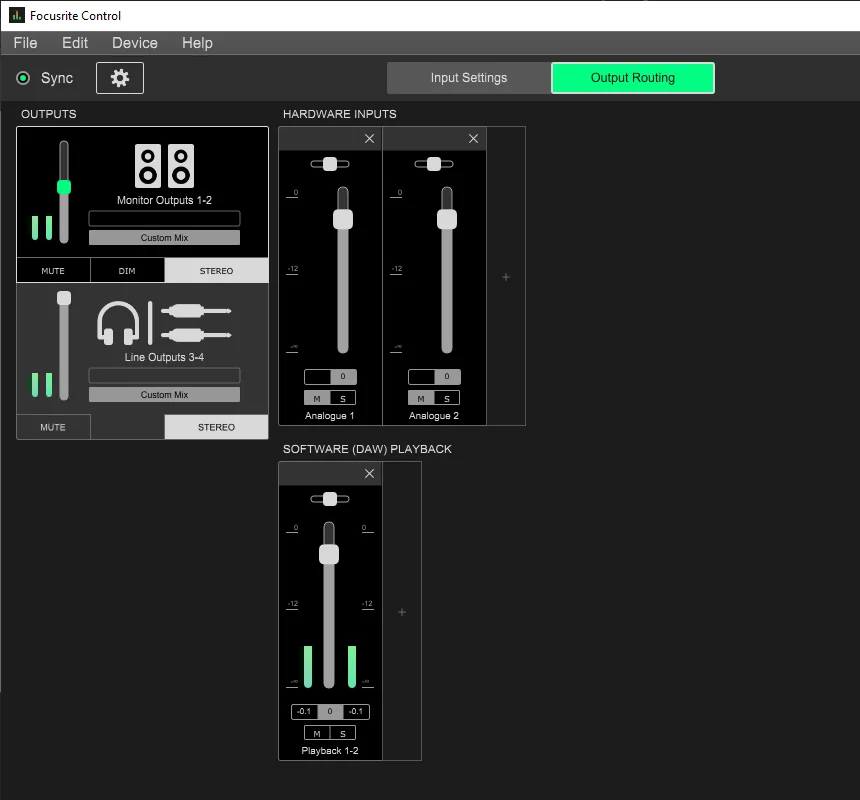Click the Analogue 1 pan slider knob
Image resolution: width=860 pixels, height=800 pixels.
[x=330, y=164]
